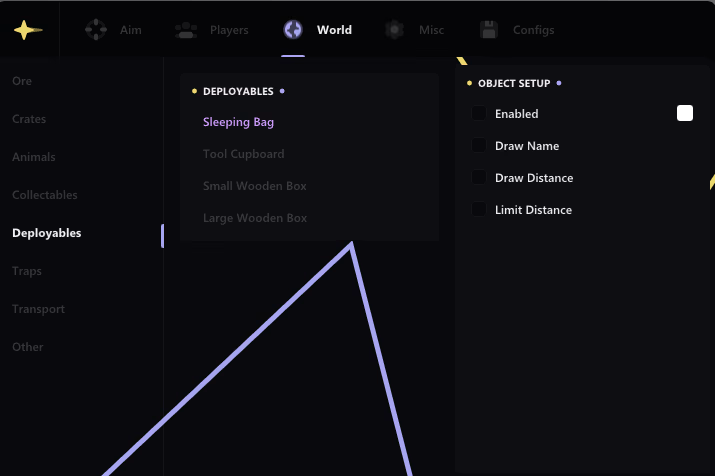Toggle the Enabled checkbox
The image size is (715, 476).
pyautogui.click(x=478, y=113)
